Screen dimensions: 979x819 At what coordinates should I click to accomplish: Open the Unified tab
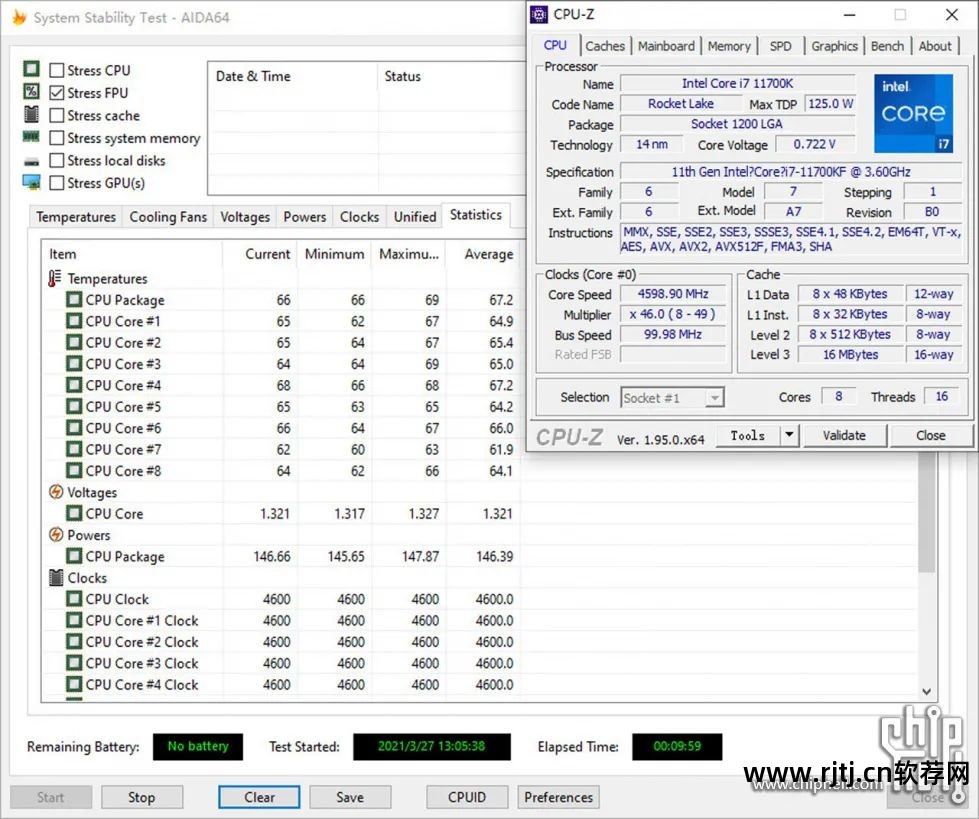(x=415, y=217)
